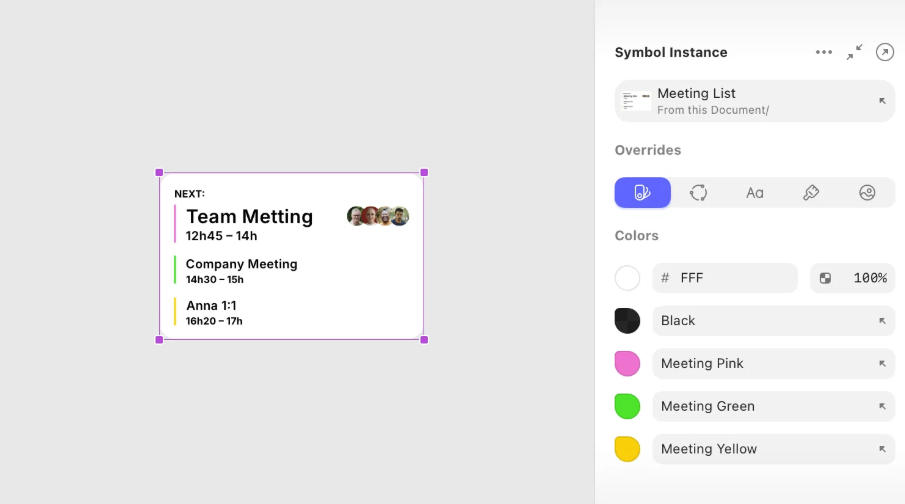Image resolution: width=905 pixels, height=504 pixels.
Task: Click the top-left selection handle
Action: tap(159, 173)
